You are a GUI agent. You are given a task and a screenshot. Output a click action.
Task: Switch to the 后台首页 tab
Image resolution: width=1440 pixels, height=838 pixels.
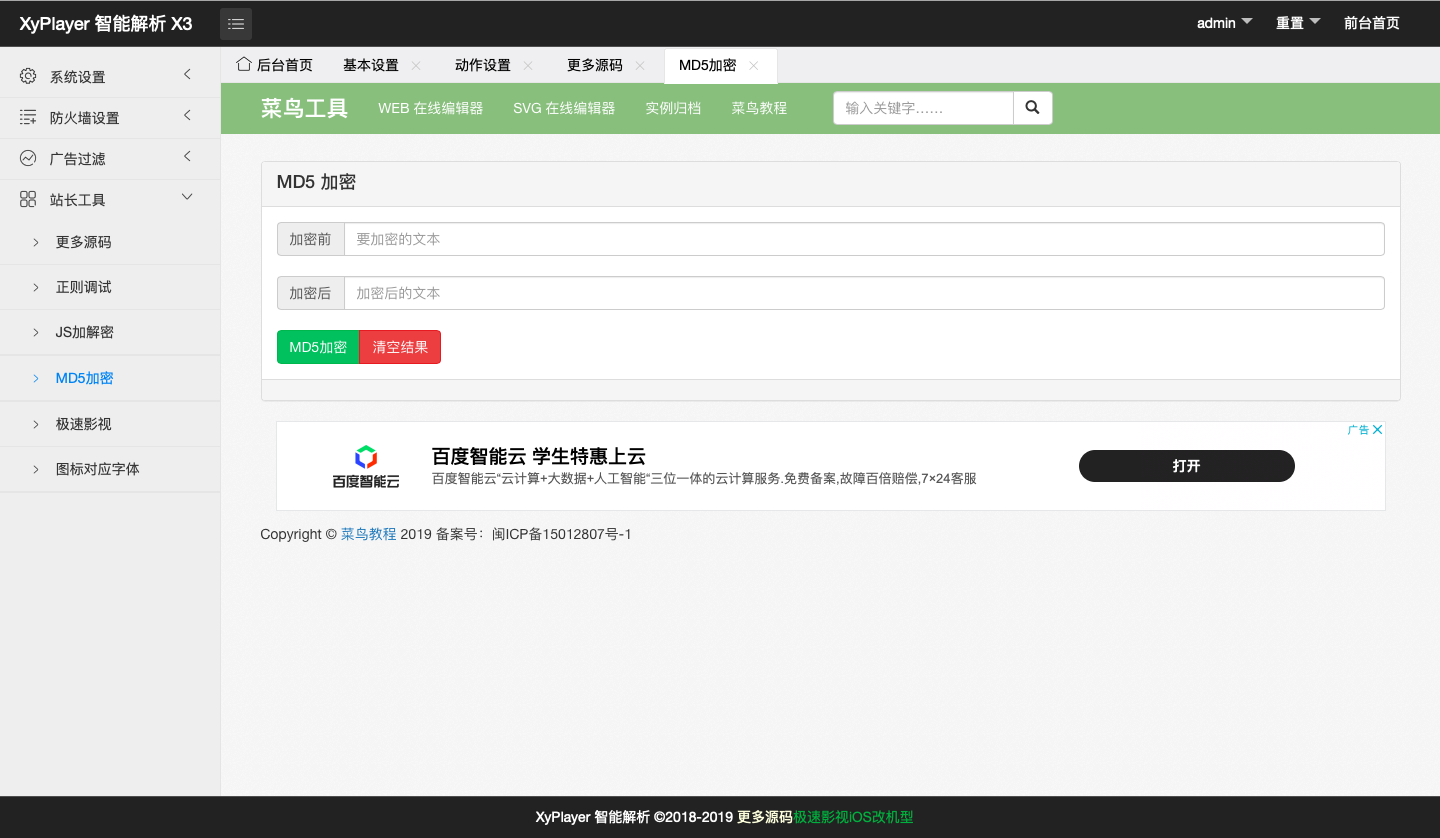[x=275, y=65]
